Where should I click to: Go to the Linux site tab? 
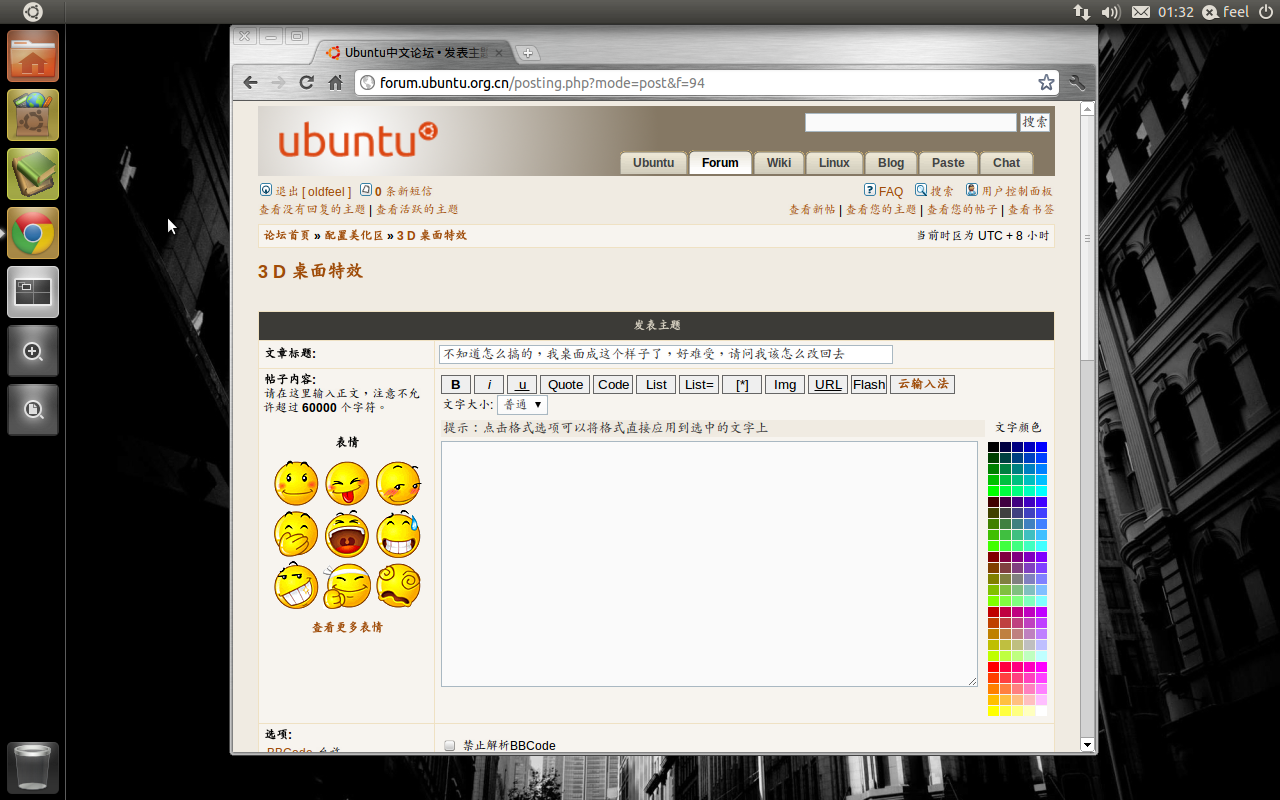[834, 163]
